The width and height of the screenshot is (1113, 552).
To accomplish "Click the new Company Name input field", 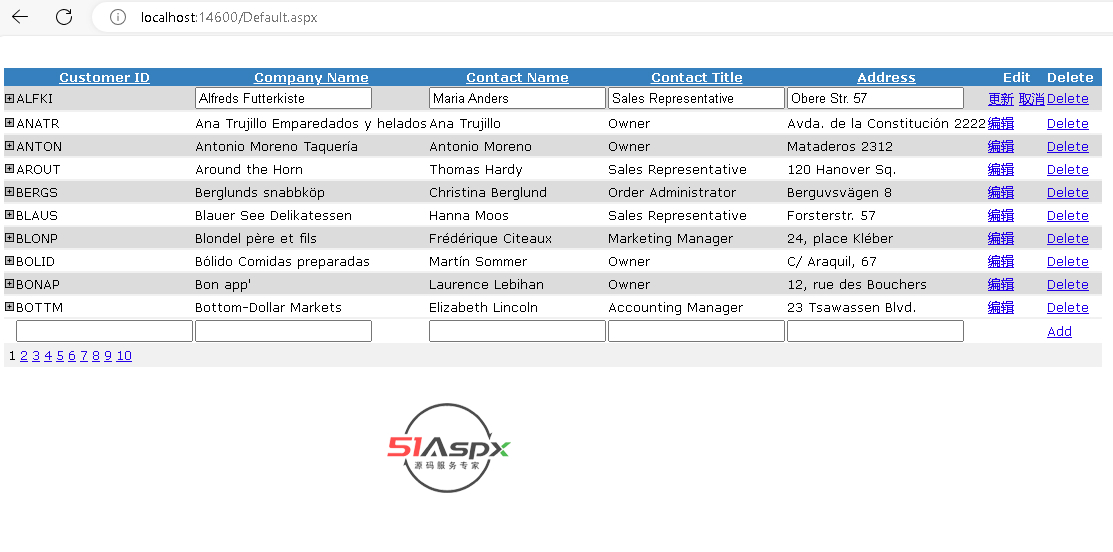I will click(x=283, y=331).
